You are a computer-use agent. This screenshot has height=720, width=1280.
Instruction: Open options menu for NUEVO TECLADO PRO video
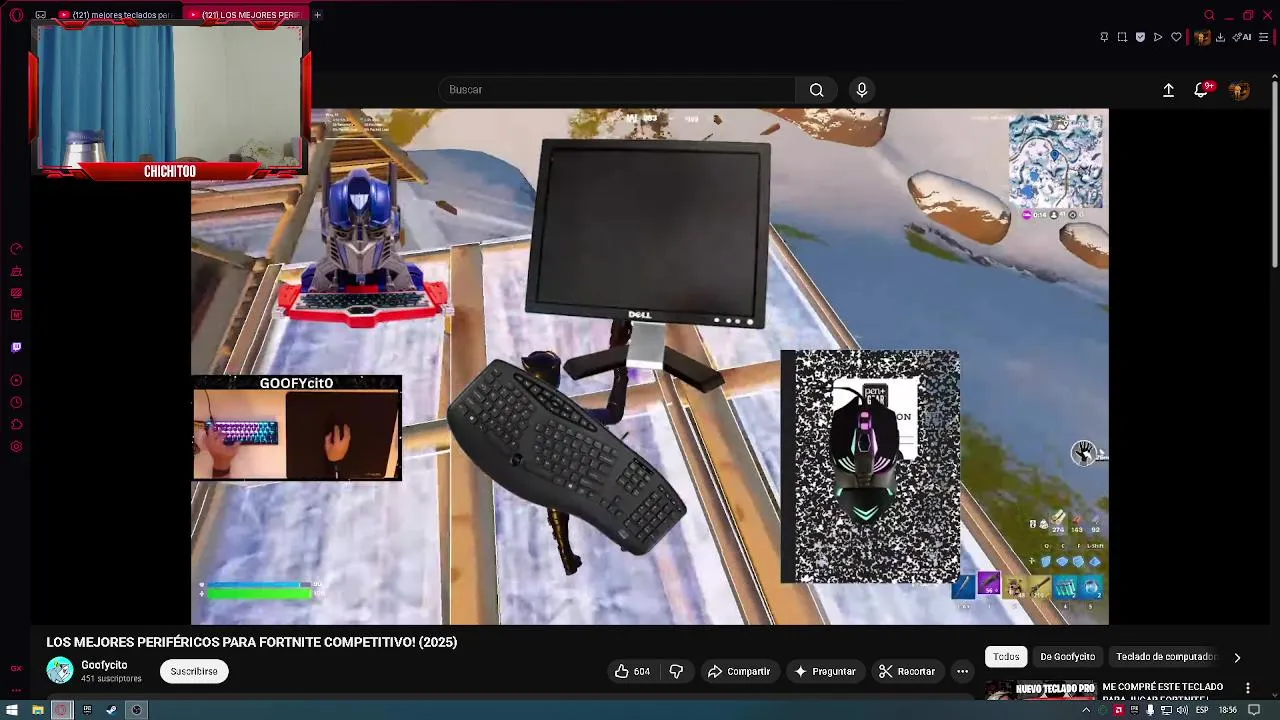pos(1247,688)
